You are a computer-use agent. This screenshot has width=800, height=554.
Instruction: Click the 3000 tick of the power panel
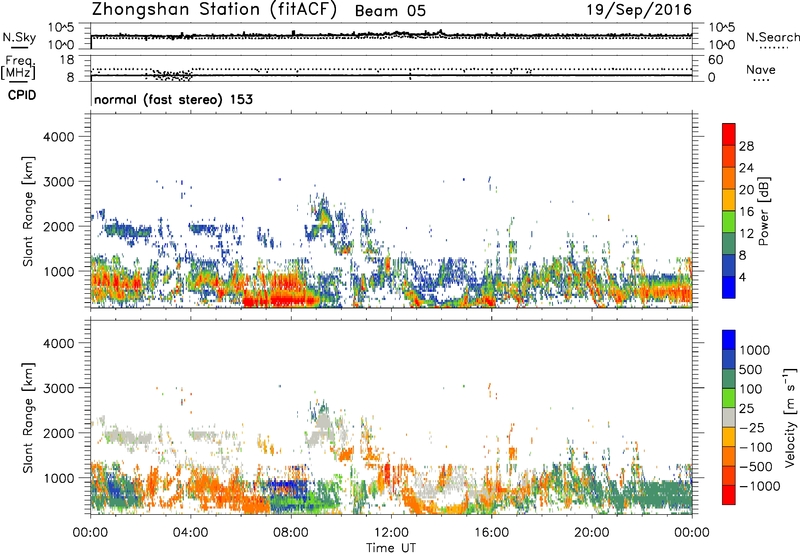point(59,182)
